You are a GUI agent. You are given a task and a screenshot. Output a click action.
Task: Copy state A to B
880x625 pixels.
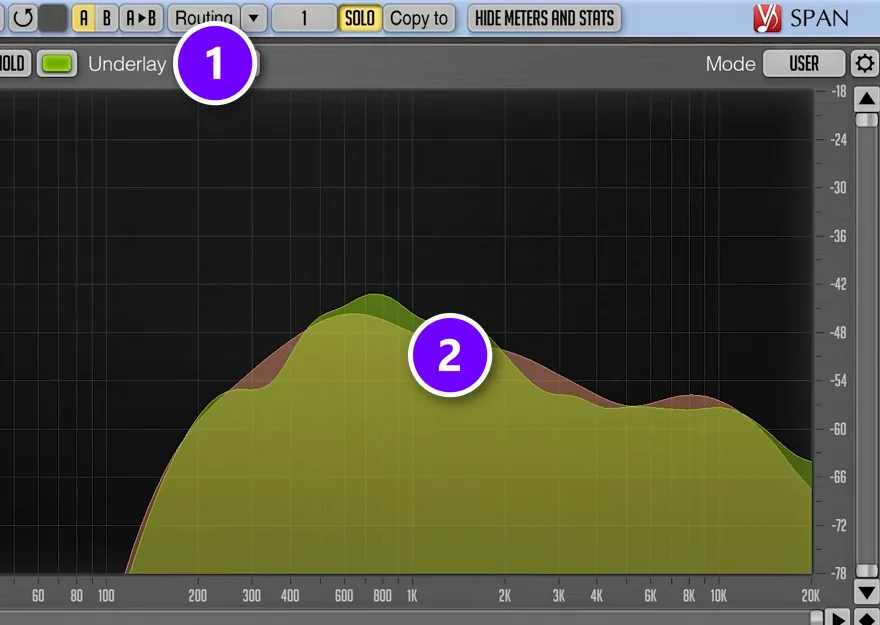tap(141, 18)
